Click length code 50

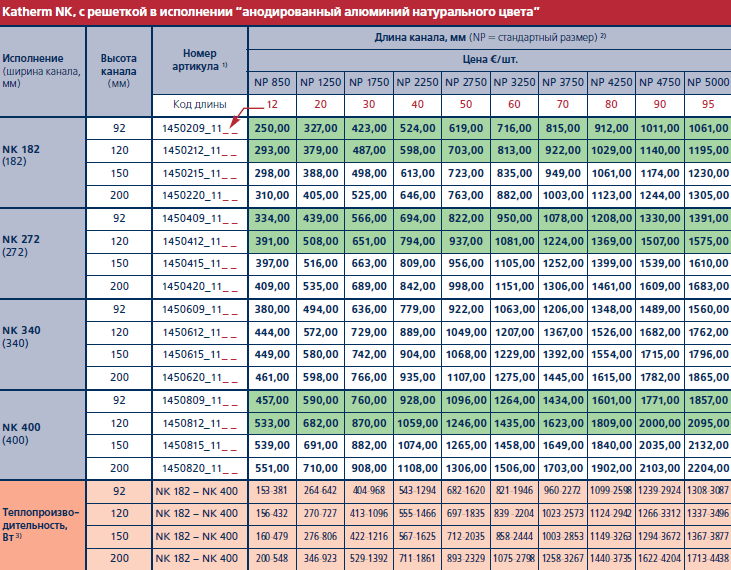(x=466, y=104)
